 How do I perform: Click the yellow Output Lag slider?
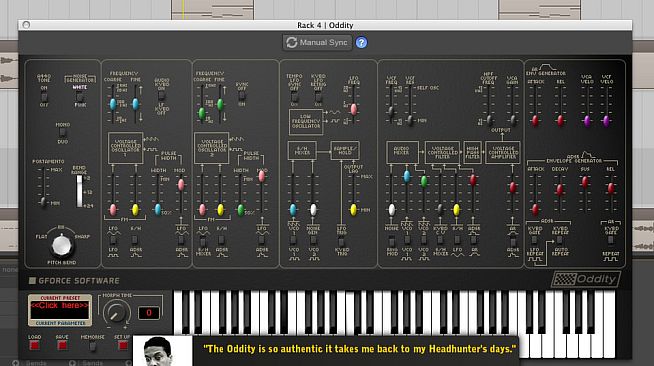[x=354, y=210]
